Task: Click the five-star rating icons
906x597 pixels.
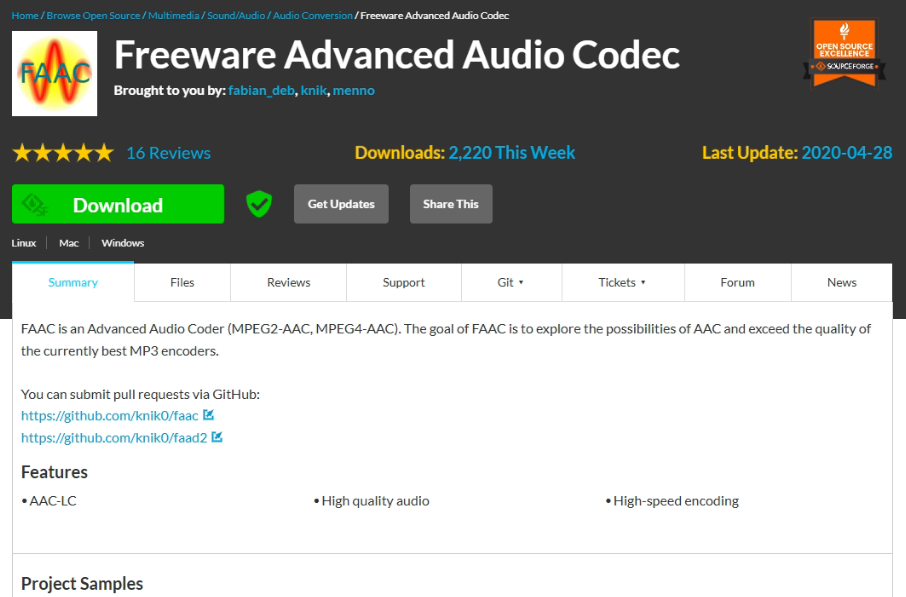Action: 63,153
